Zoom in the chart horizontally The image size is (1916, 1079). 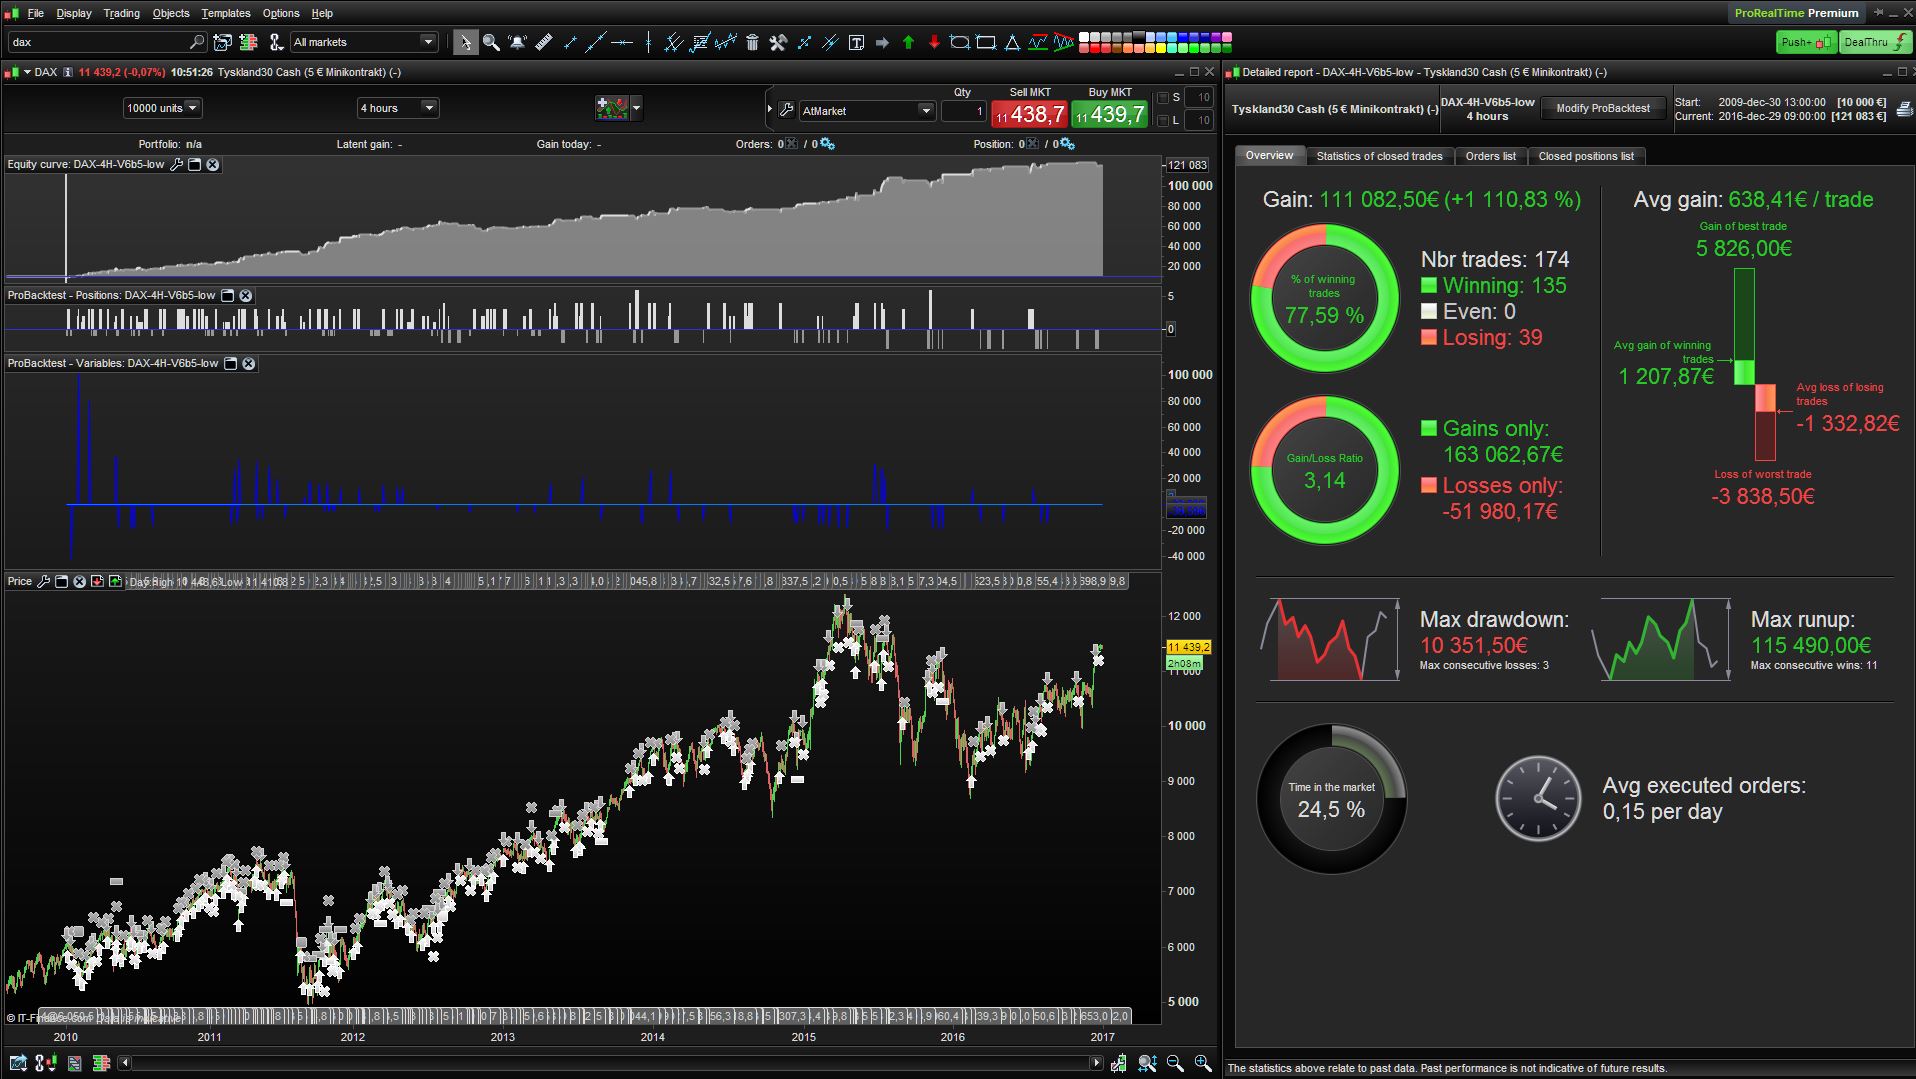[x=1203, y=1063]
